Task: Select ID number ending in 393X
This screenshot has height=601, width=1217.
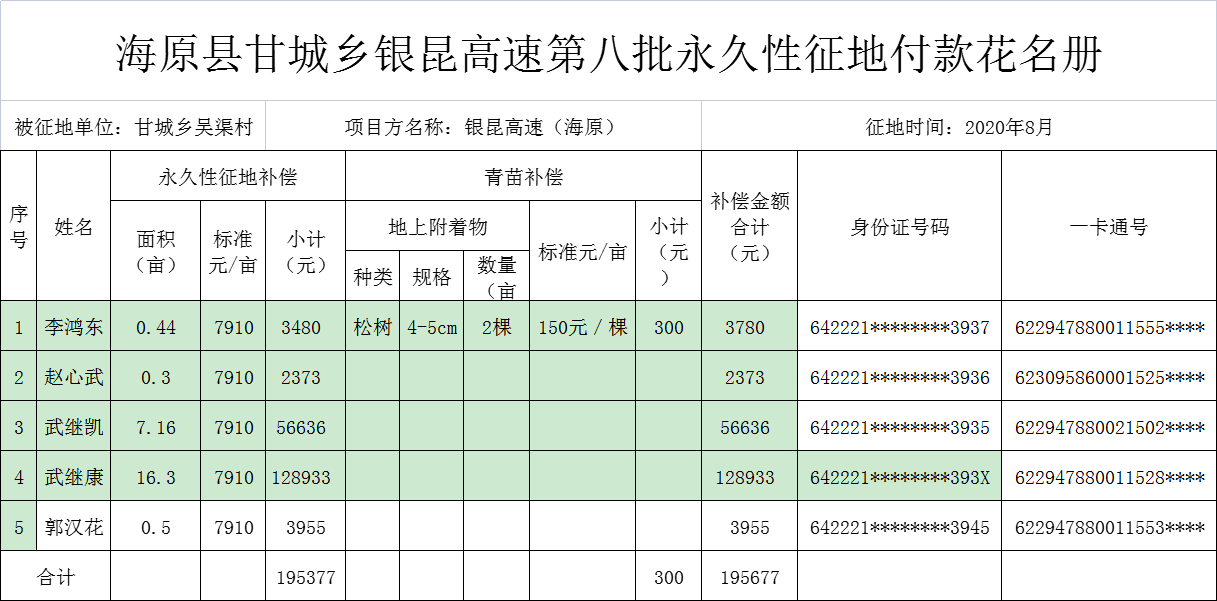Action: [x=899, y=477]
